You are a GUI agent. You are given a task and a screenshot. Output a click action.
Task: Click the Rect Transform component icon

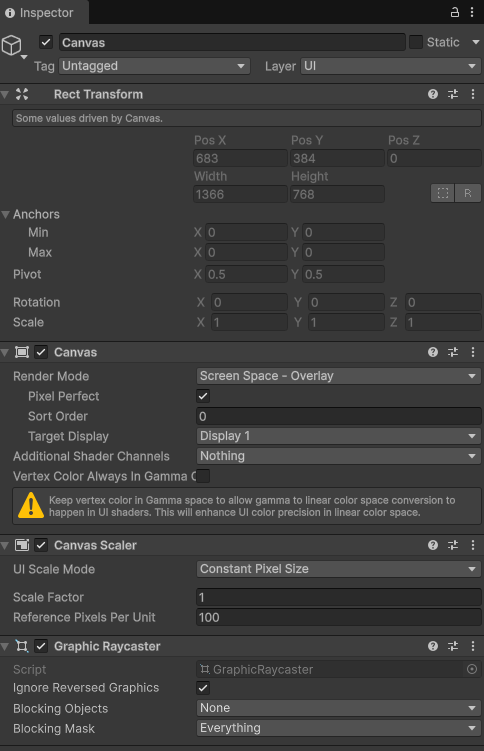[22, 94]
